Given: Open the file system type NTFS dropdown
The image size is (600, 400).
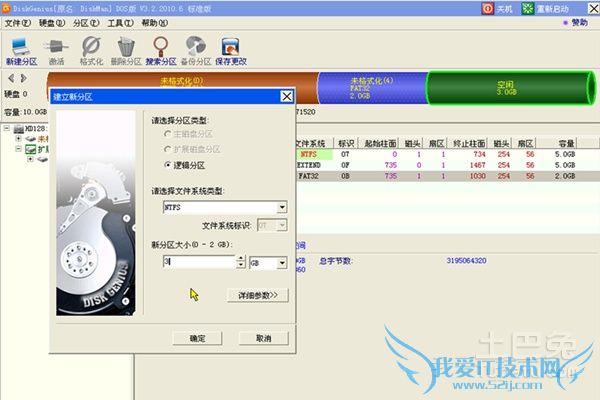Looking at the screenshot, I should point(282,207).
